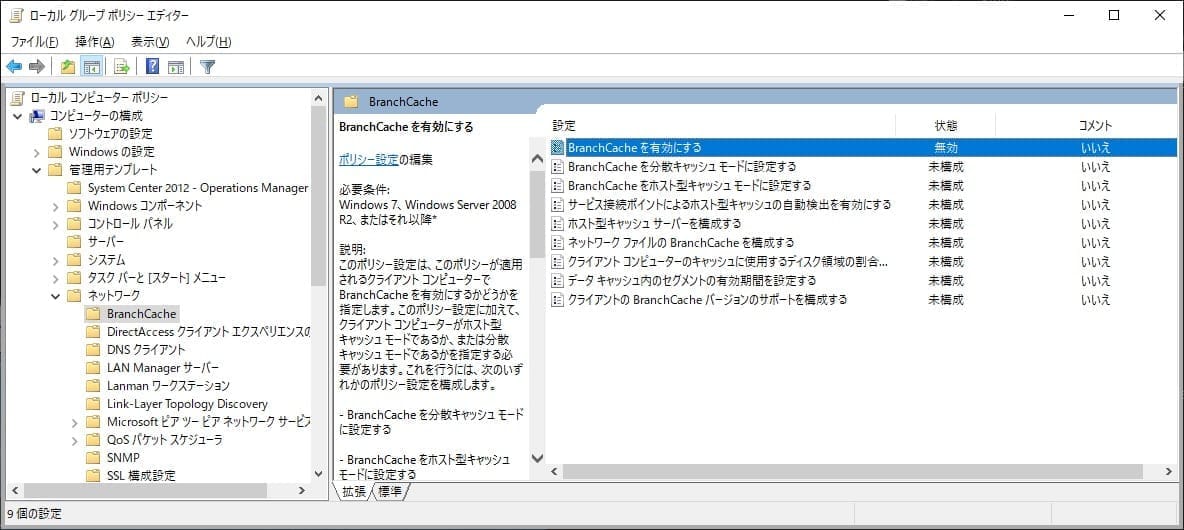This screenshot has width=1184, height=530.
Task: Expand the QoS パケット スケジューラ node
Action: click(x=74, y=439)
